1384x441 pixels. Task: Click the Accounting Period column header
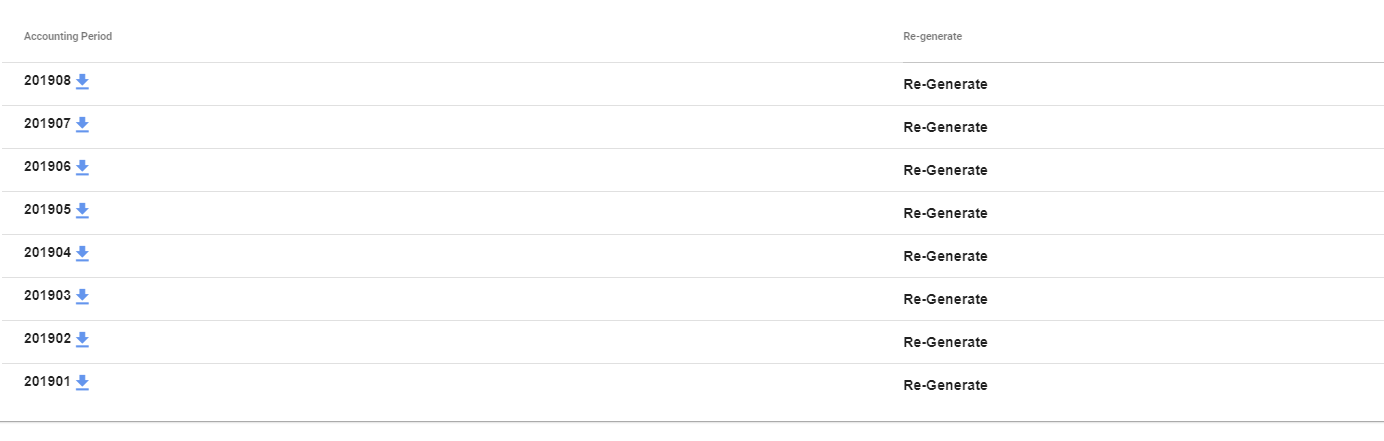coord(68,36)
